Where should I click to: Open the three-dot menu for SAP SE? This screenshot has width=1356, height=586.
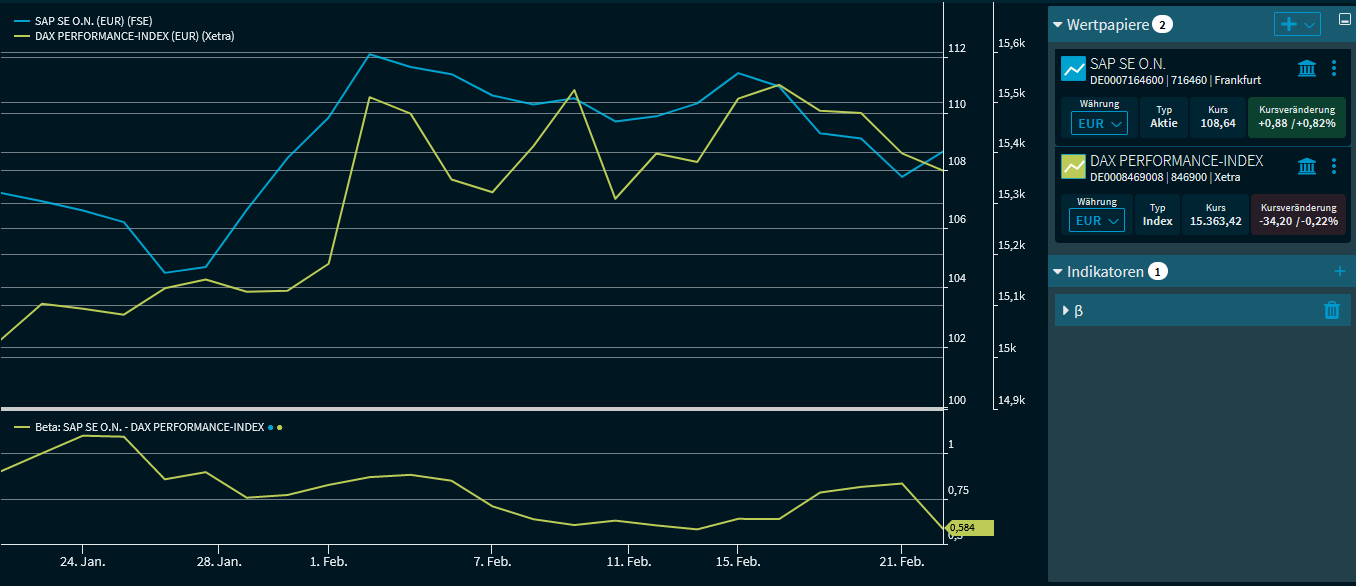tap(1333, 68)
